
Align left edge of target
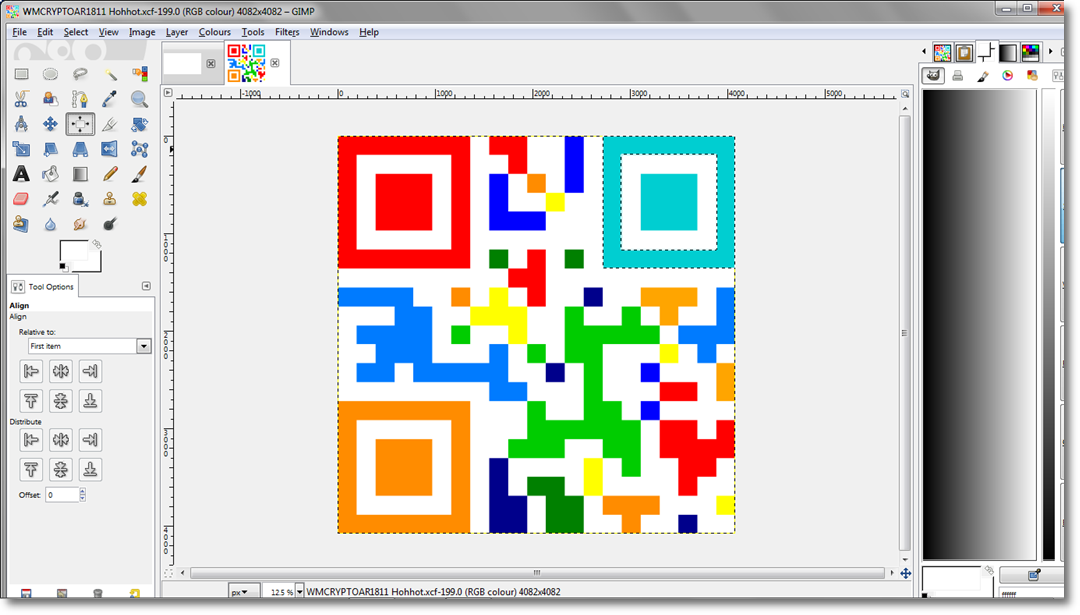[x=31, y=371]
